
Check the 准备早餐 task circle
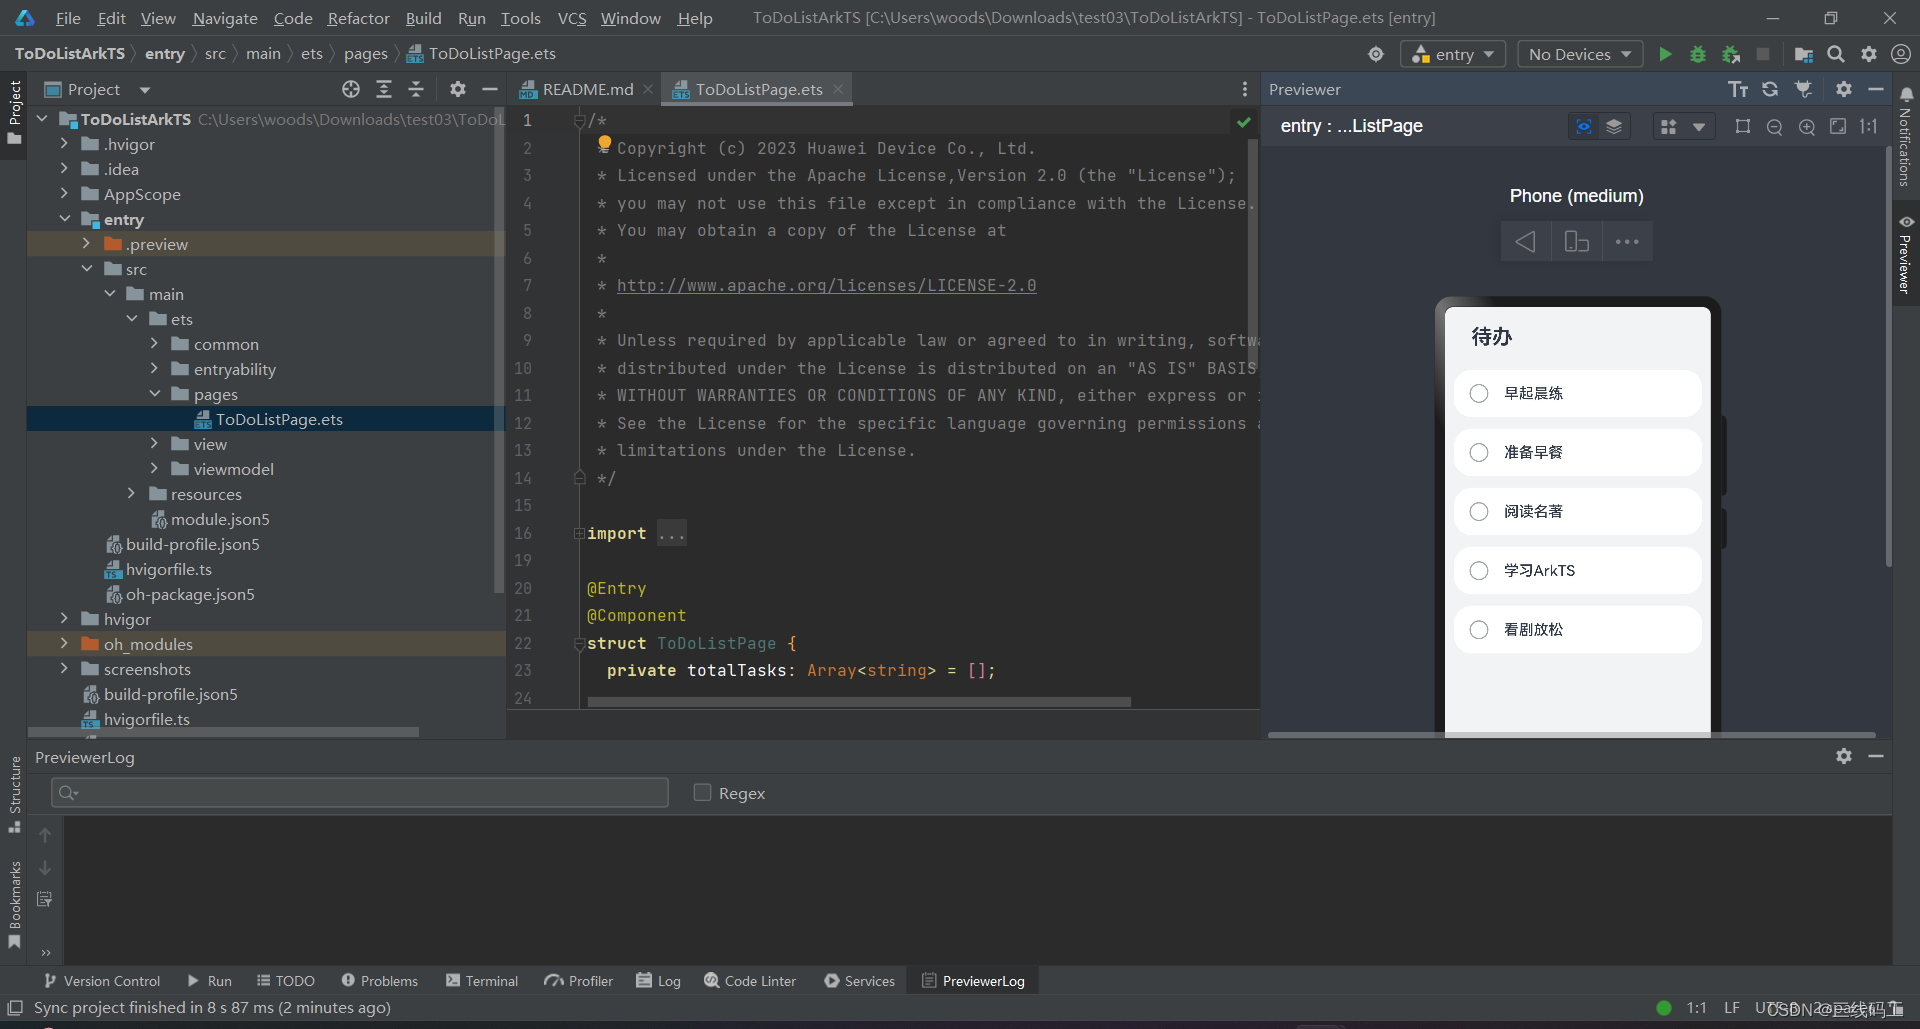coord(1479,453)
